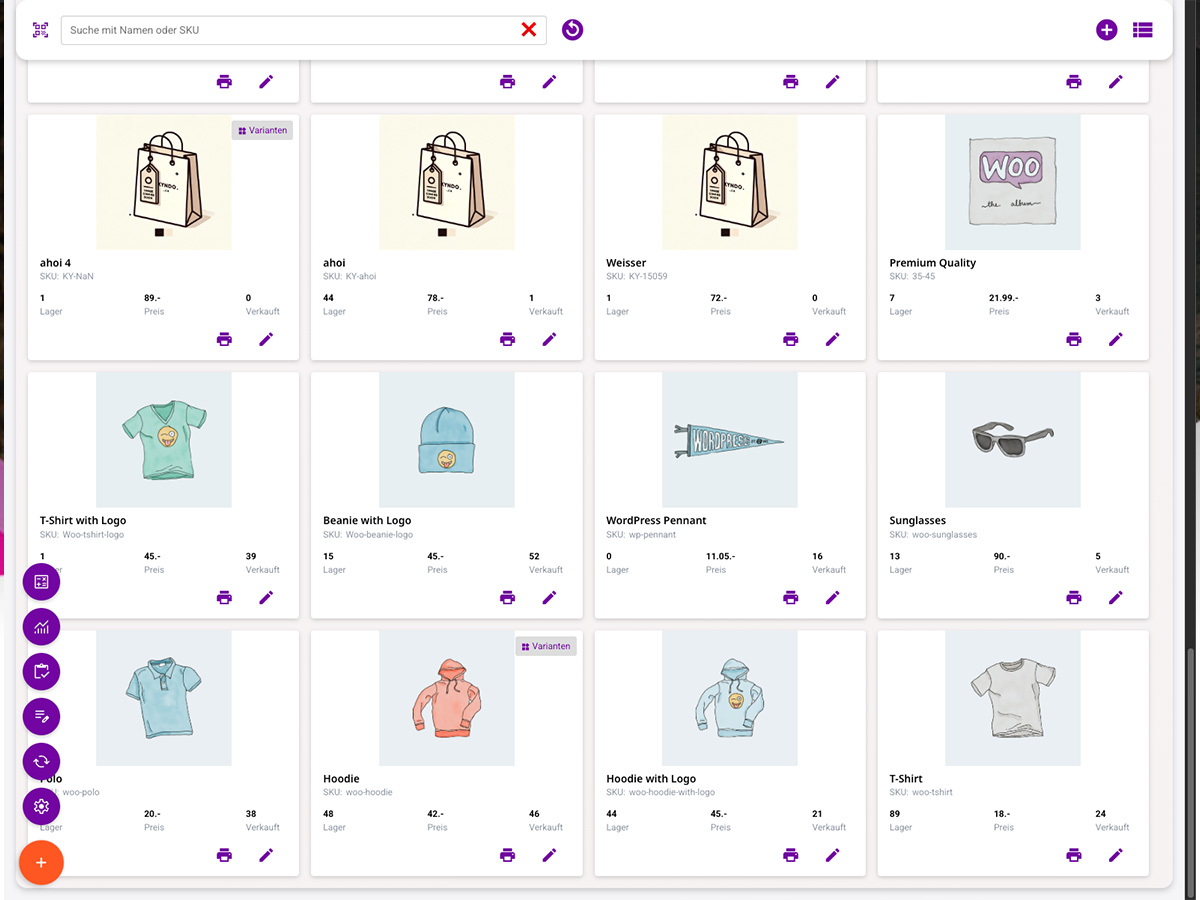Expand the Varianten badge on Hoodie
The image size is (1200, 900).
tap(546, 646)
